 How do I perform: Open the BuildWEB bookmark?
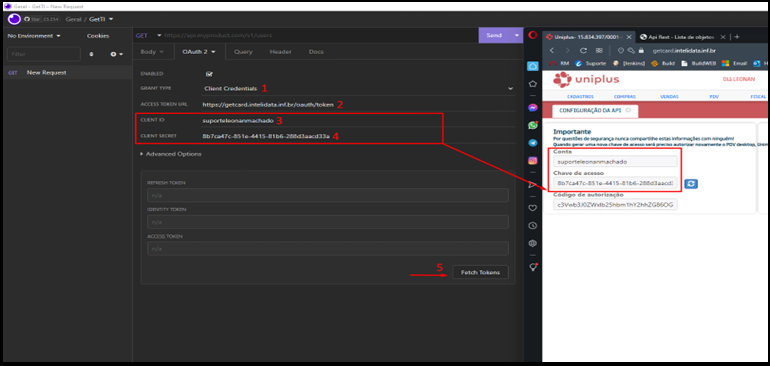point(698,63)
